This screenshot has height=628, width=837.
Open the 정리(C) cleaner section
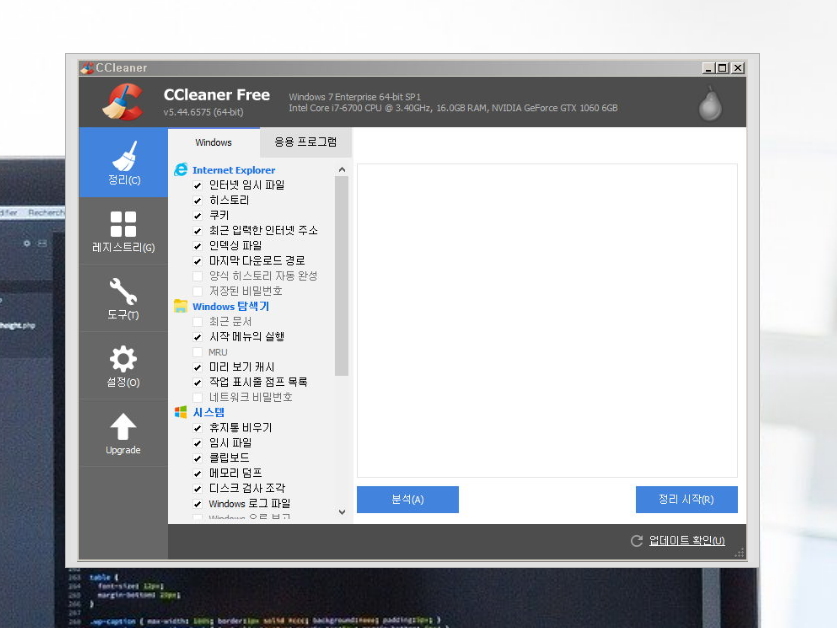(123, 162)
